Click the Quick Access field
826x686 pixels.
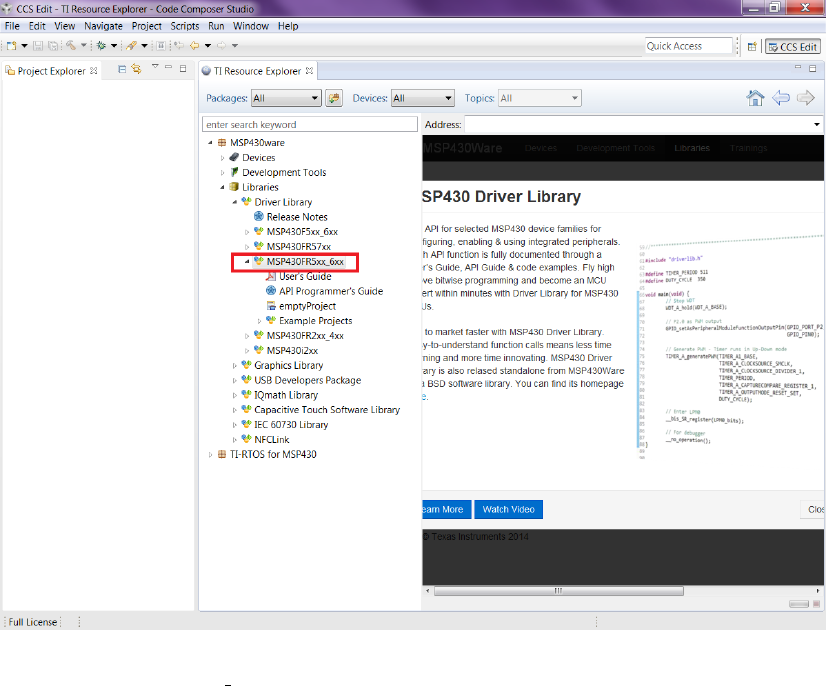(x=689, y=46)
